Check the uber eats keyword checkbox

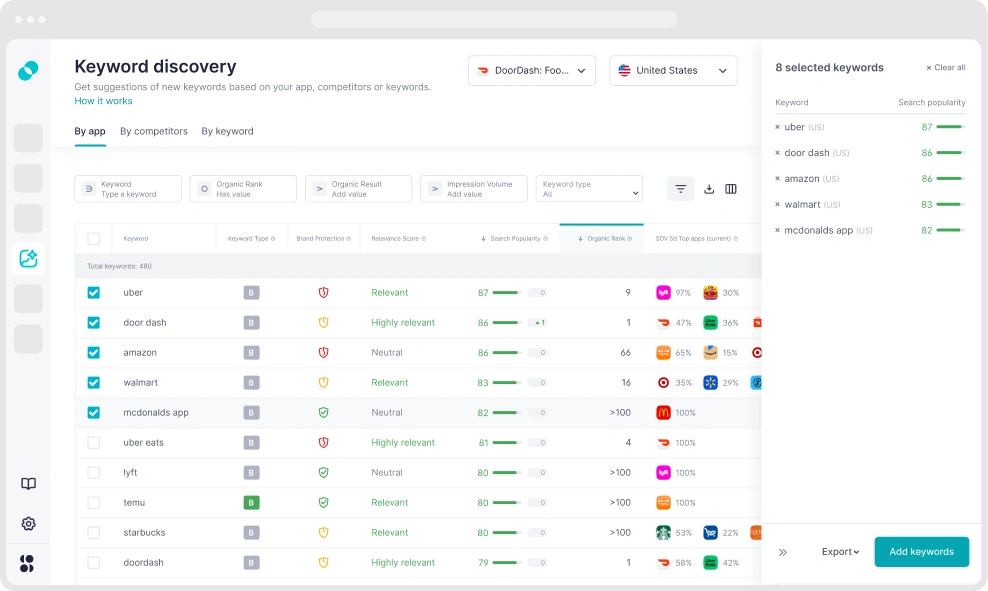click(x=94, y=443)
